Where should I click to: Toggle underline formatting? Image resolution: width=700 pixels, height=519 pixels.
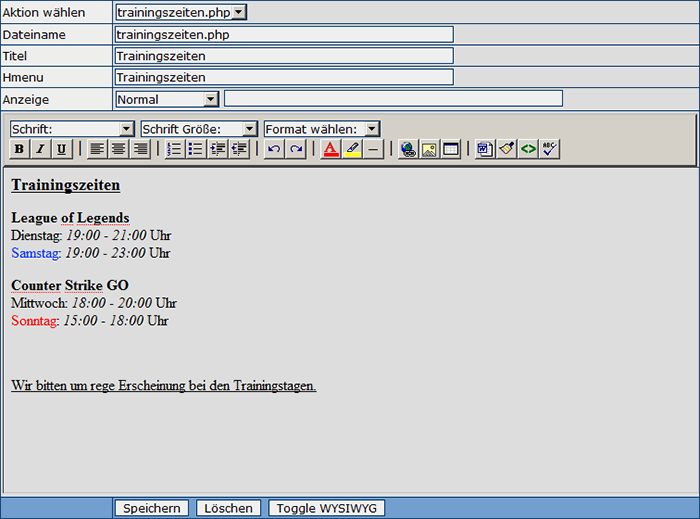62,149
